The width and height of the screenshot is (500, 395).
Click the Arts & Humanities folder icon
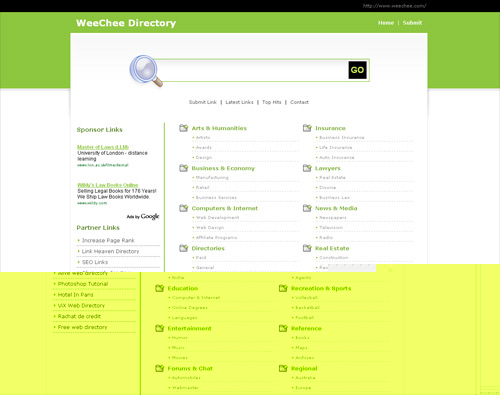[184, 128]
